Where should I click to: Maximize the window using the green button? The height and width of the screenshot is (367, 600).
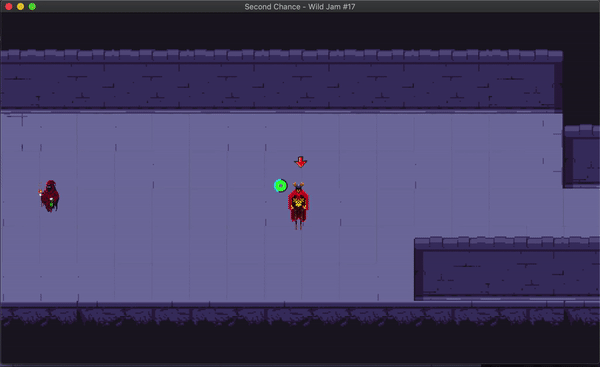[32, 7]
